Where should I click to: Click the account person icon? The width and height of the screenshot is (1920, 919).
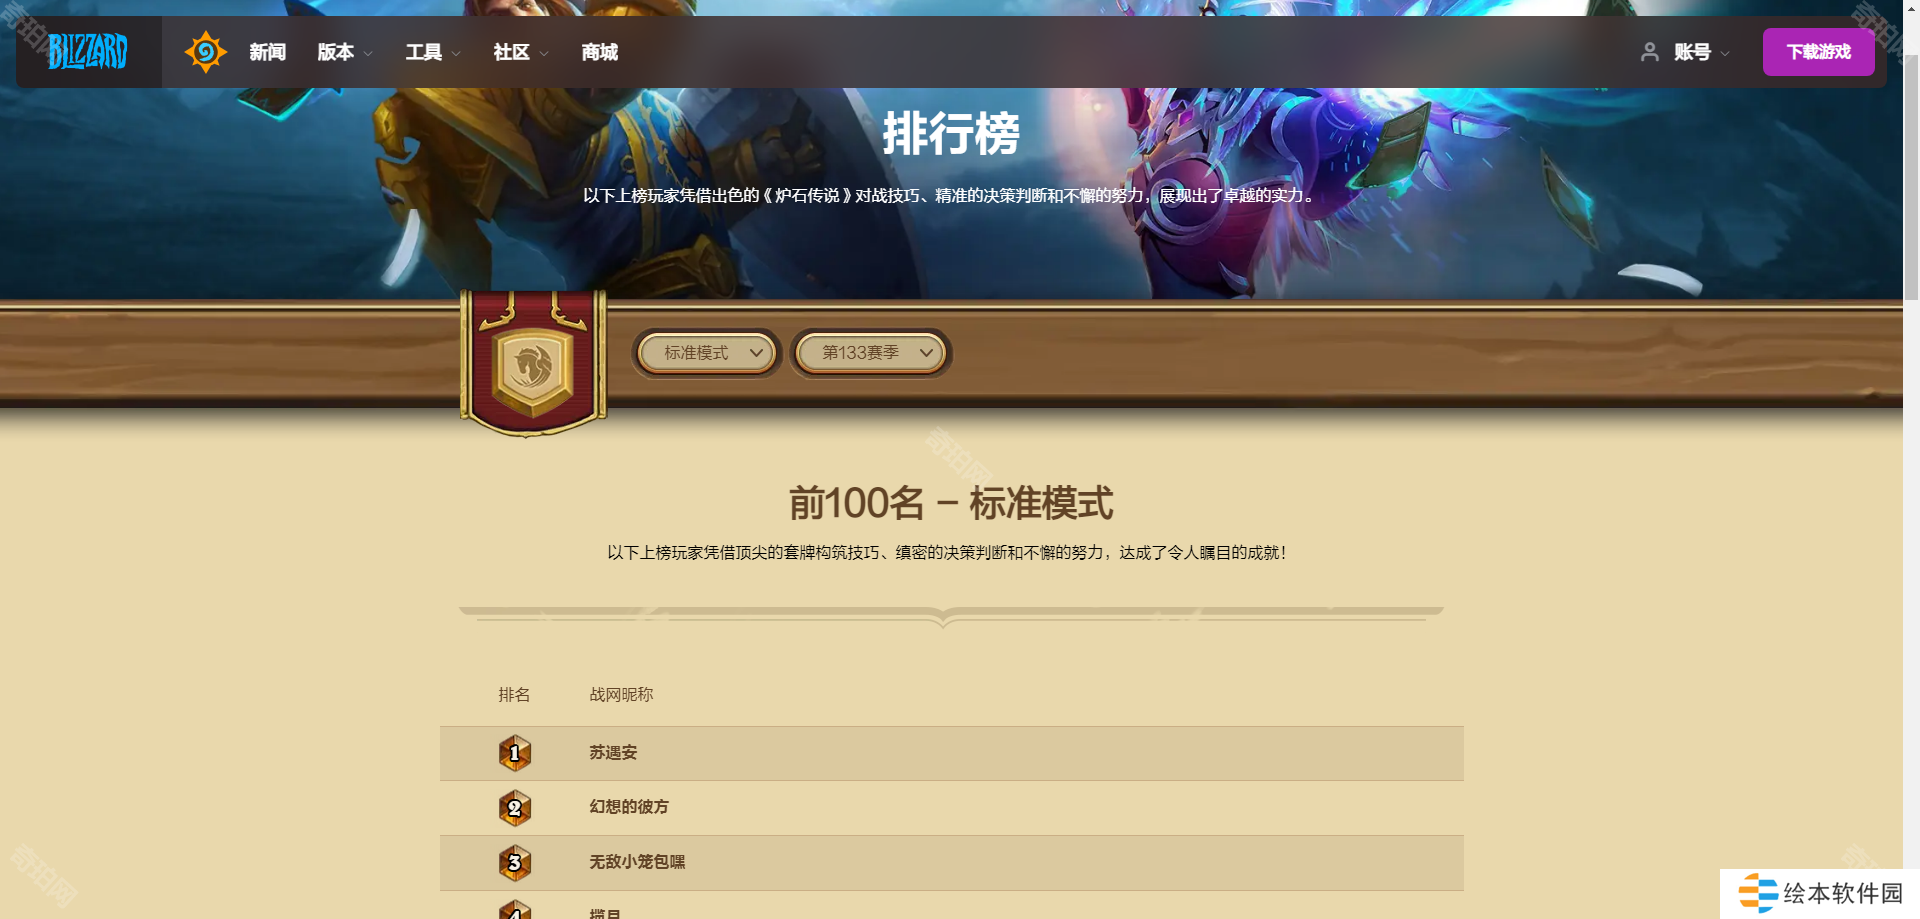click(1650, 52)
